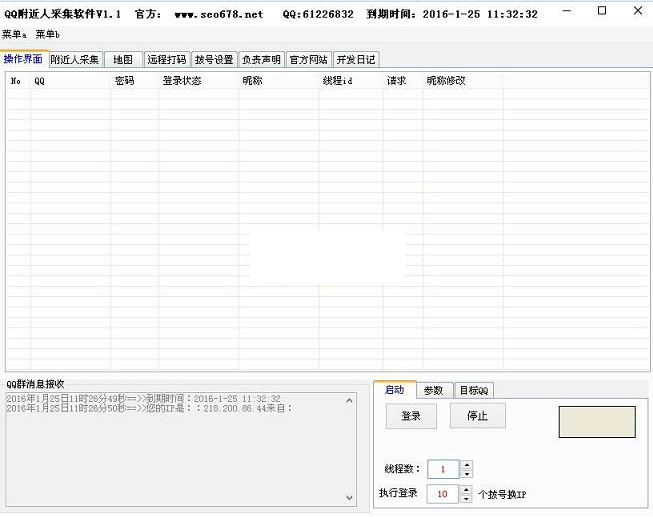This screenshot has height=517, width=653.
Task: Increase 线程数 with the up arrow
Action: pos(466,464)
